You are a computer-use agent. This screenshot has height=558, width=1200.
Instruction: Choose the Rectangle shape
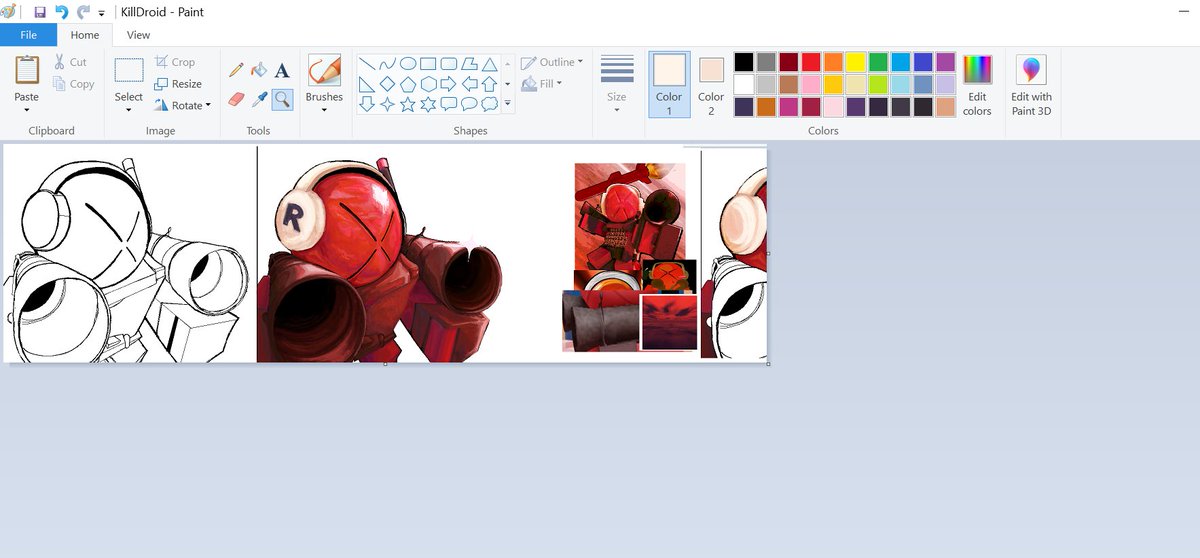click(428, 63)
